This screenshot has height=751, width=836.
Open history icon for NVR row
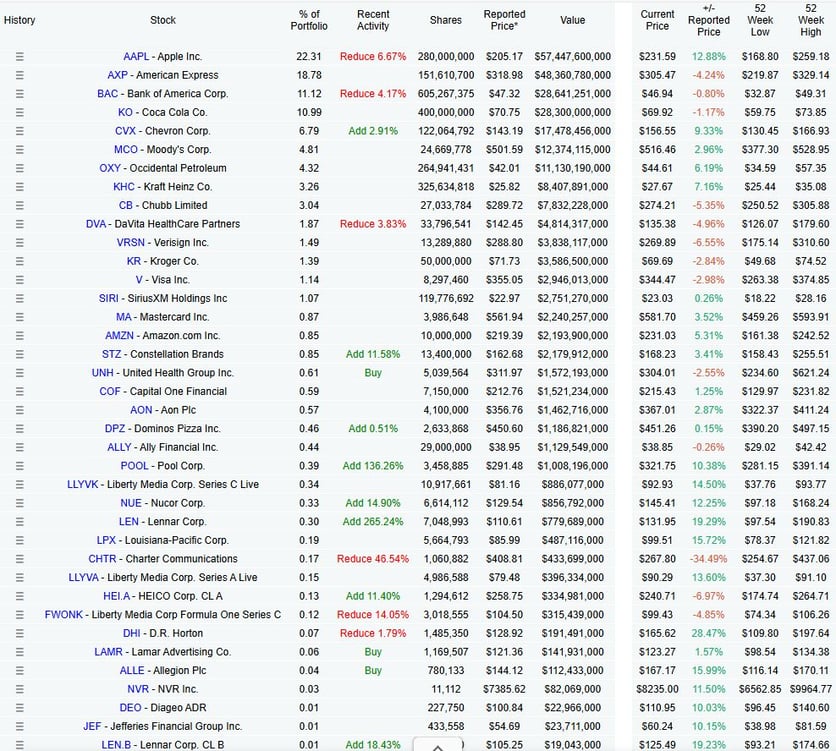(20, 689)
